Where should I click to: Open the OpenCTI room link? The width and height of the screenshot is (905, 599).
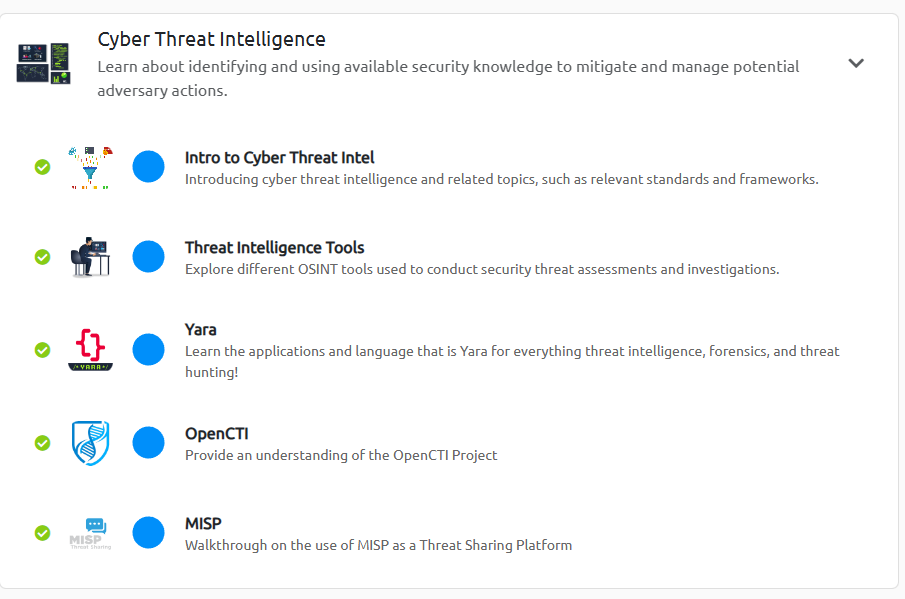click(216, 433)
